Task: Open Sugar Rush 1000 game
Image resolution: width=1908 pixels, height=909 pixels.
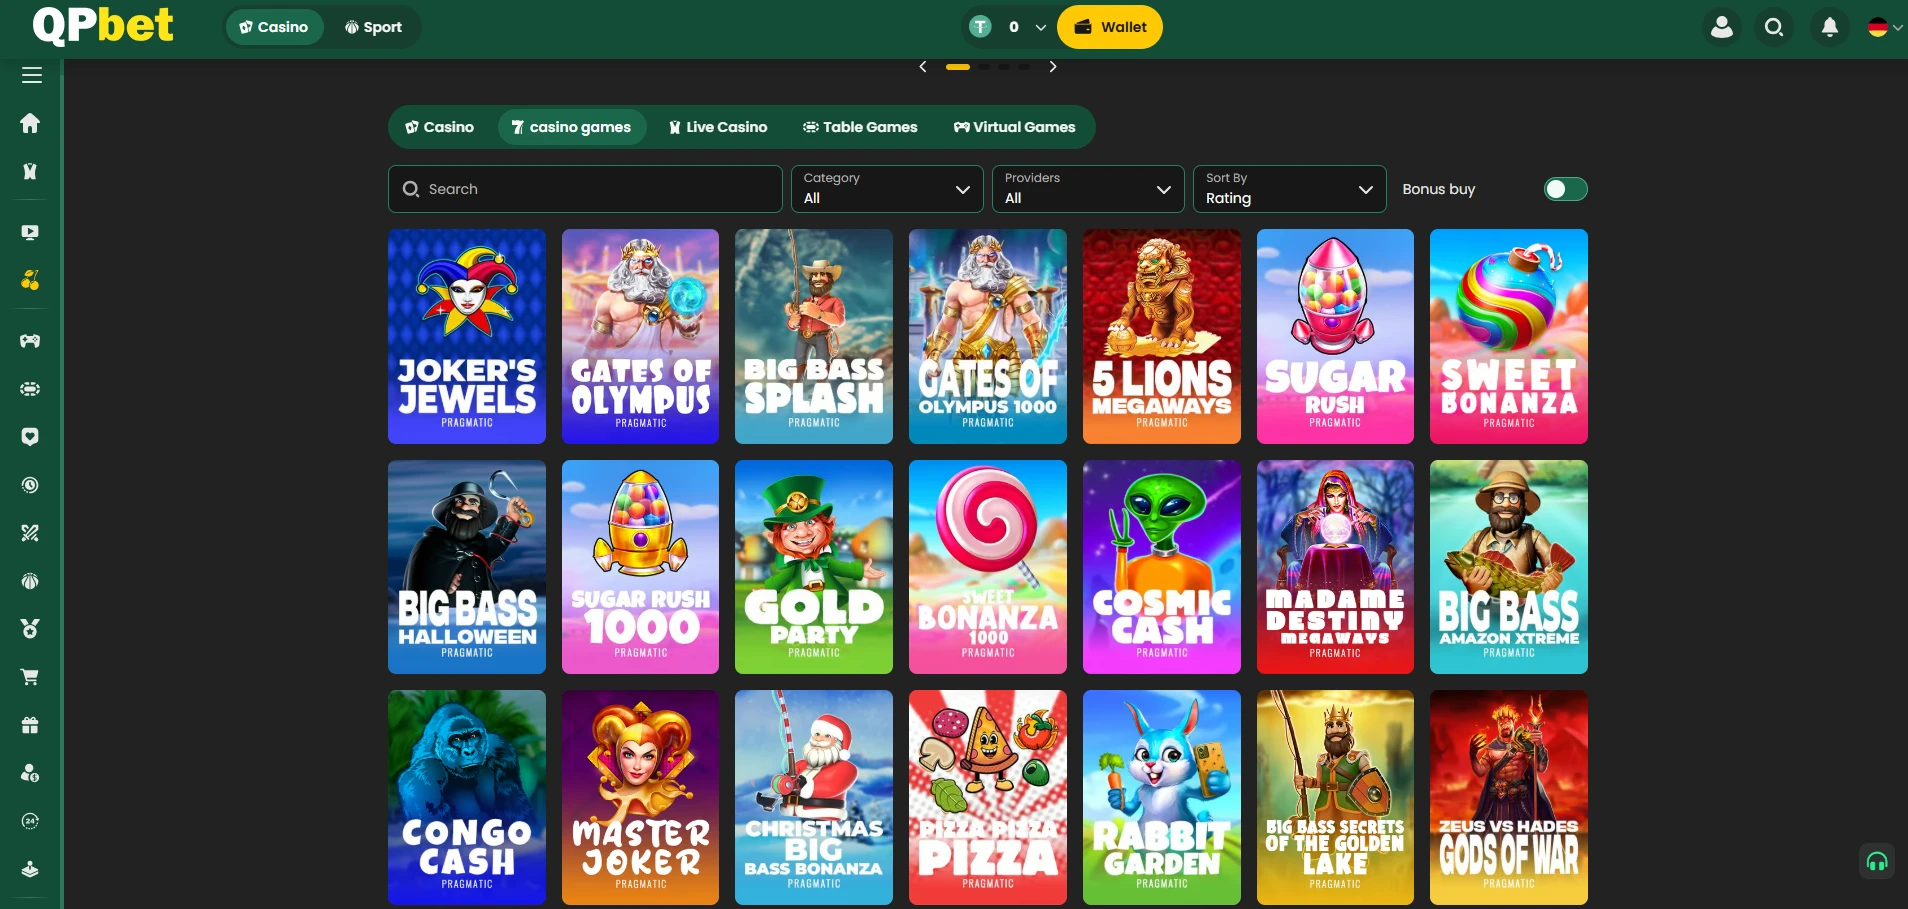Action: (640, 567)
